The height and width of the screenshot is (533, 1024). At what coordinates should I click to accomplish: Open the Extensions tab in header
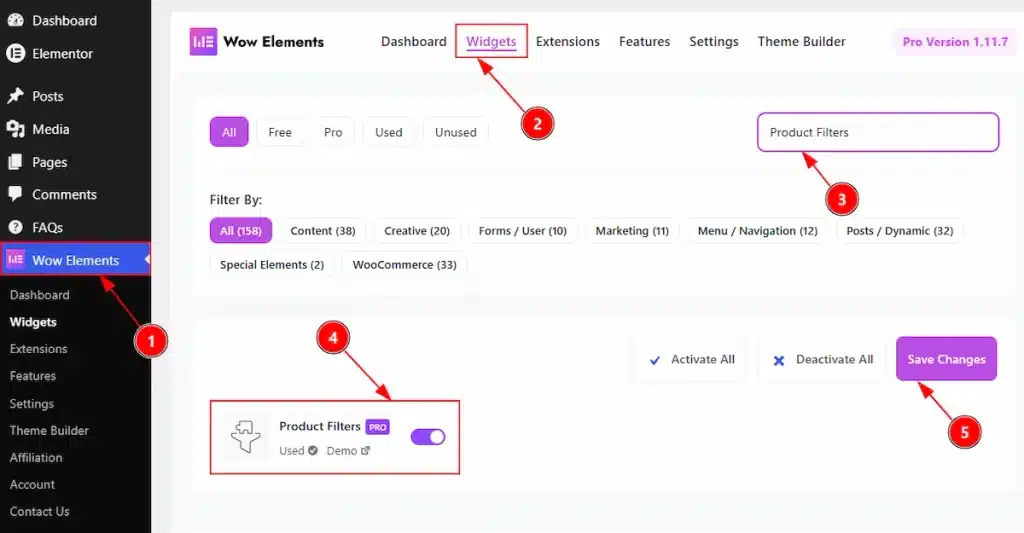coord(568,41)
